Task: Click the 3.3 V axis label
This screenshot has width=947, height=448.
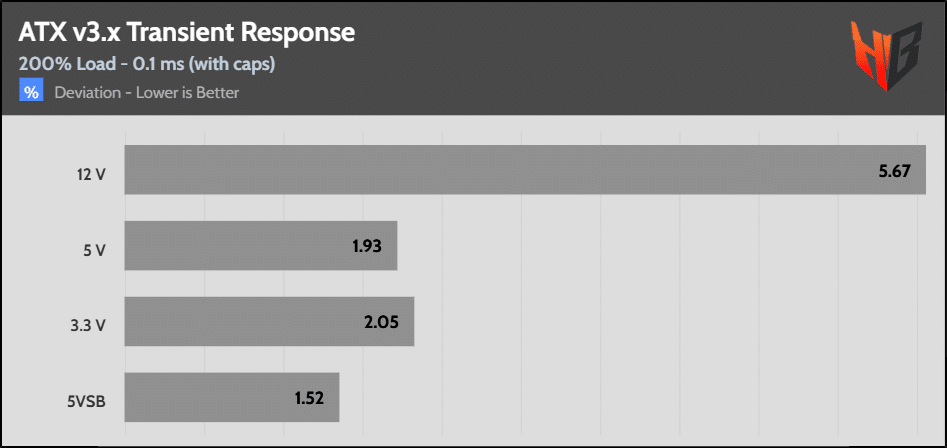Action: pyautogui.click(x=88, y=324)
